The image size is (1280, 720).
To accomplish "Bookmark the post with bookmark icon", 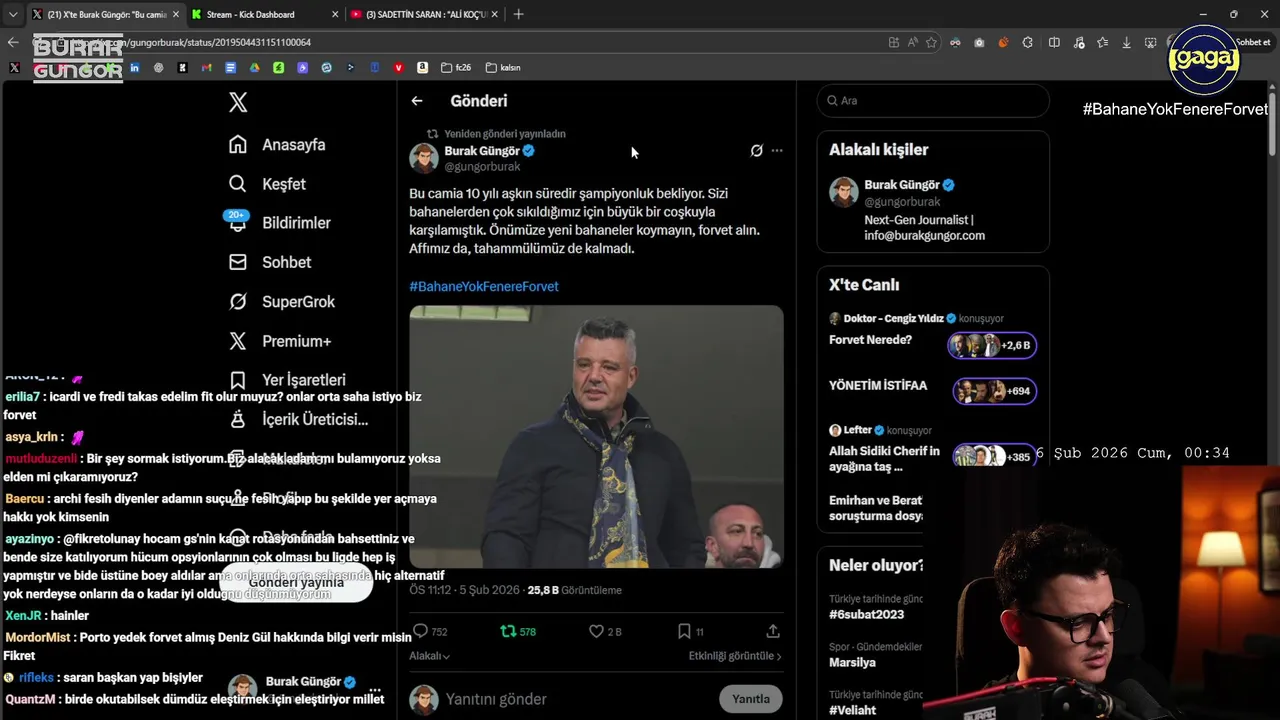I will (x=684, y=631).
